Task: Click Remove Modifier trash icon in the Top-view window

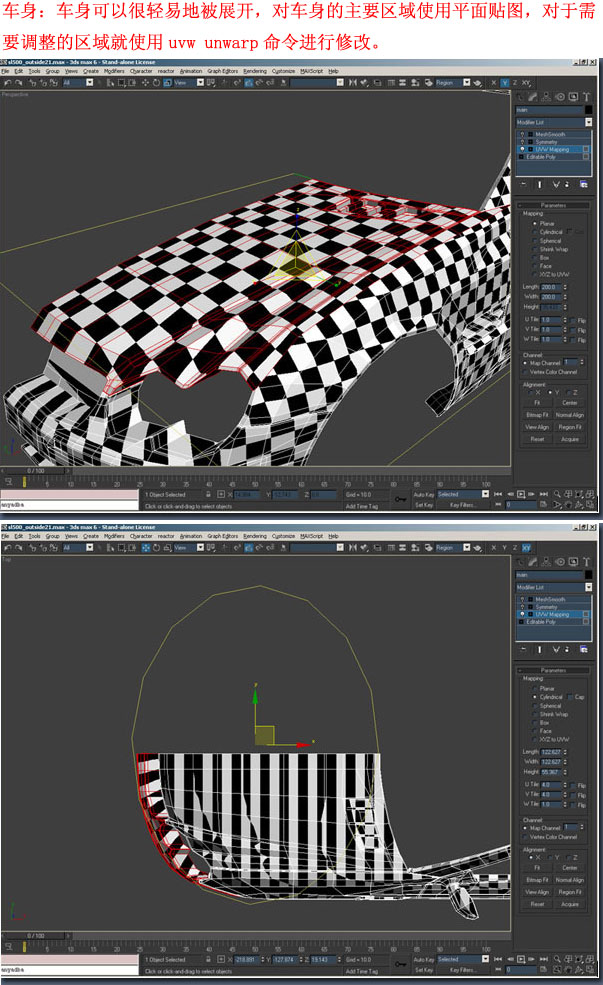Action: 569,648
